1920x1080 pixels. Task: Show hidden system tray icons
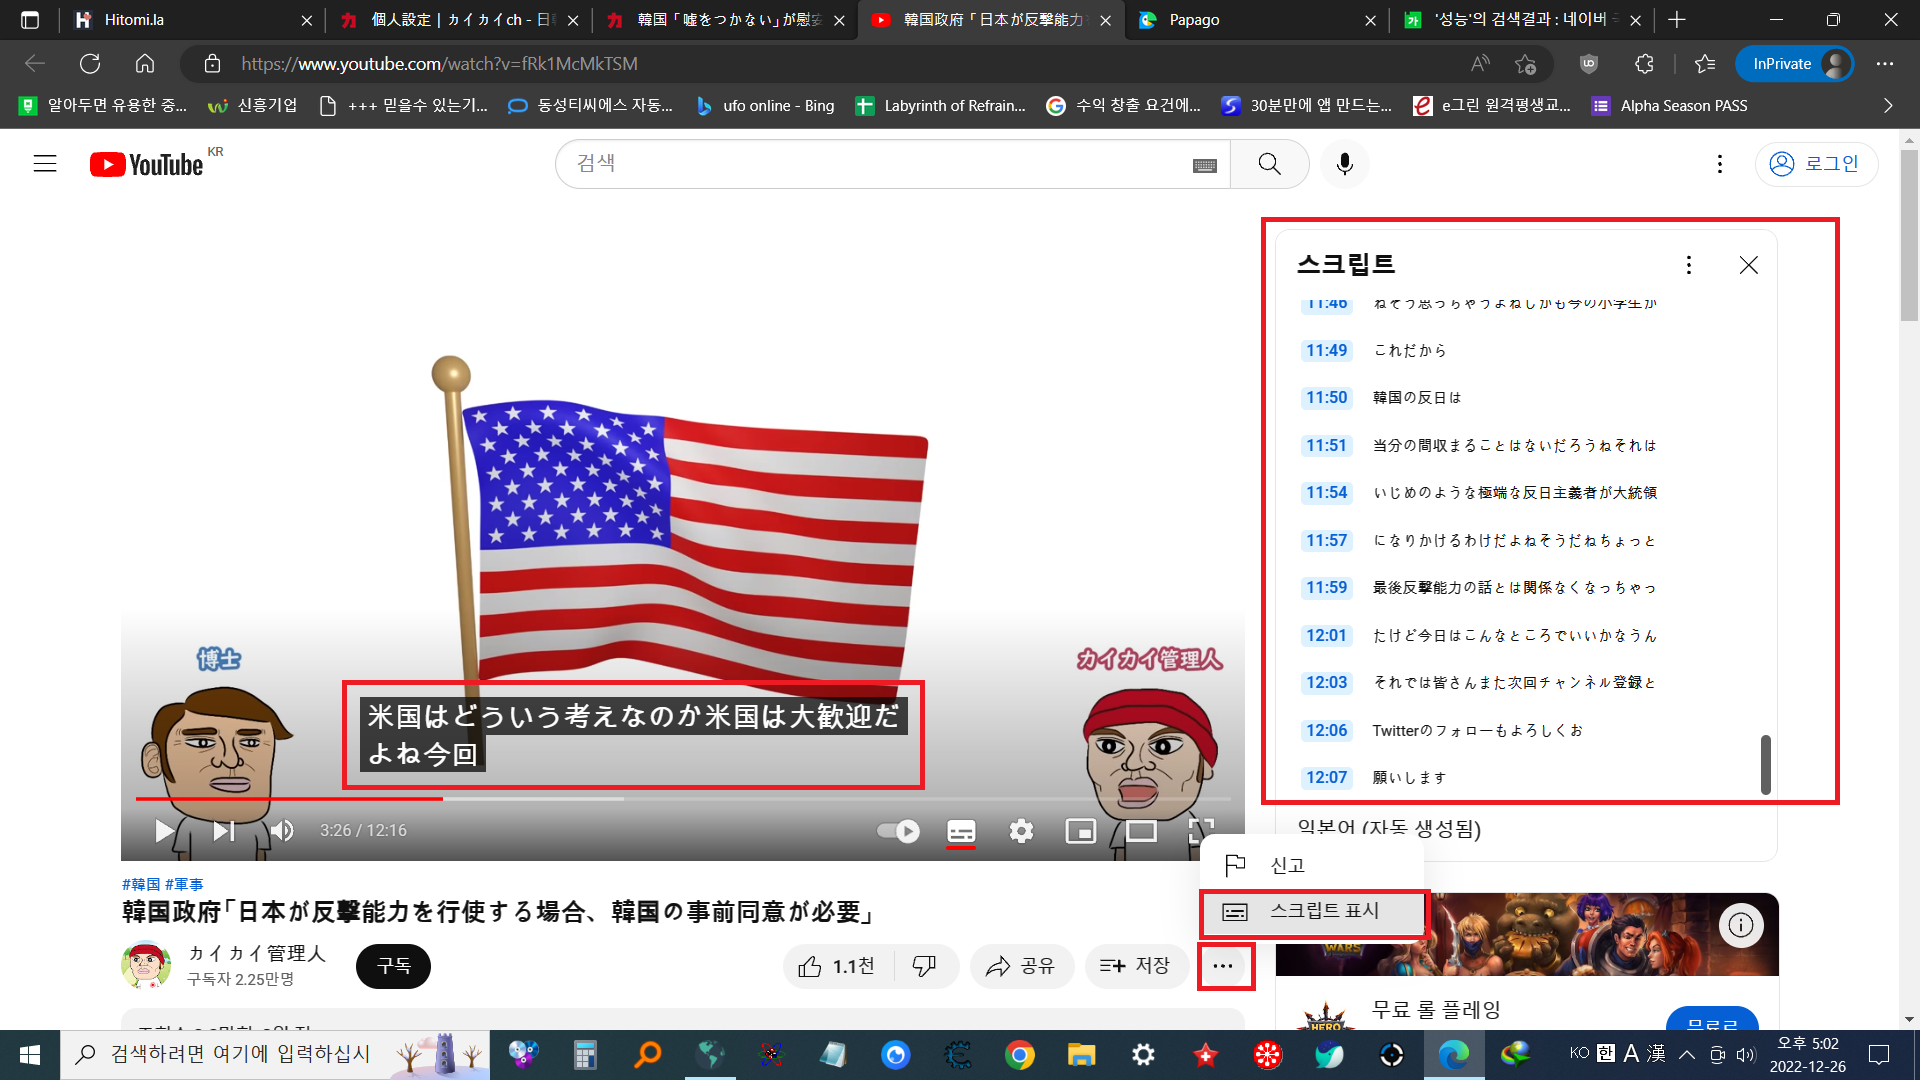coord(1687,1054)
